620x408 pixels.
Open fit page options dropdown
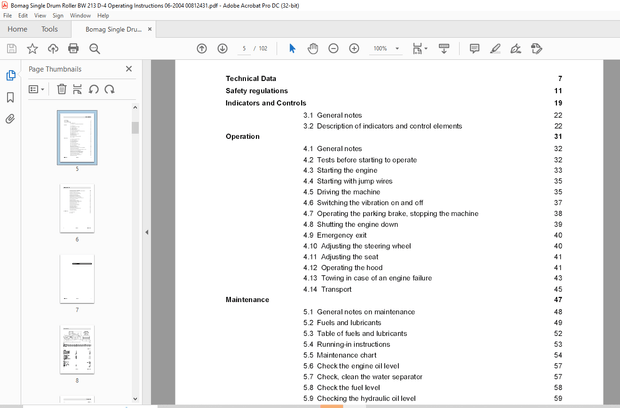(x=420, y=49)
